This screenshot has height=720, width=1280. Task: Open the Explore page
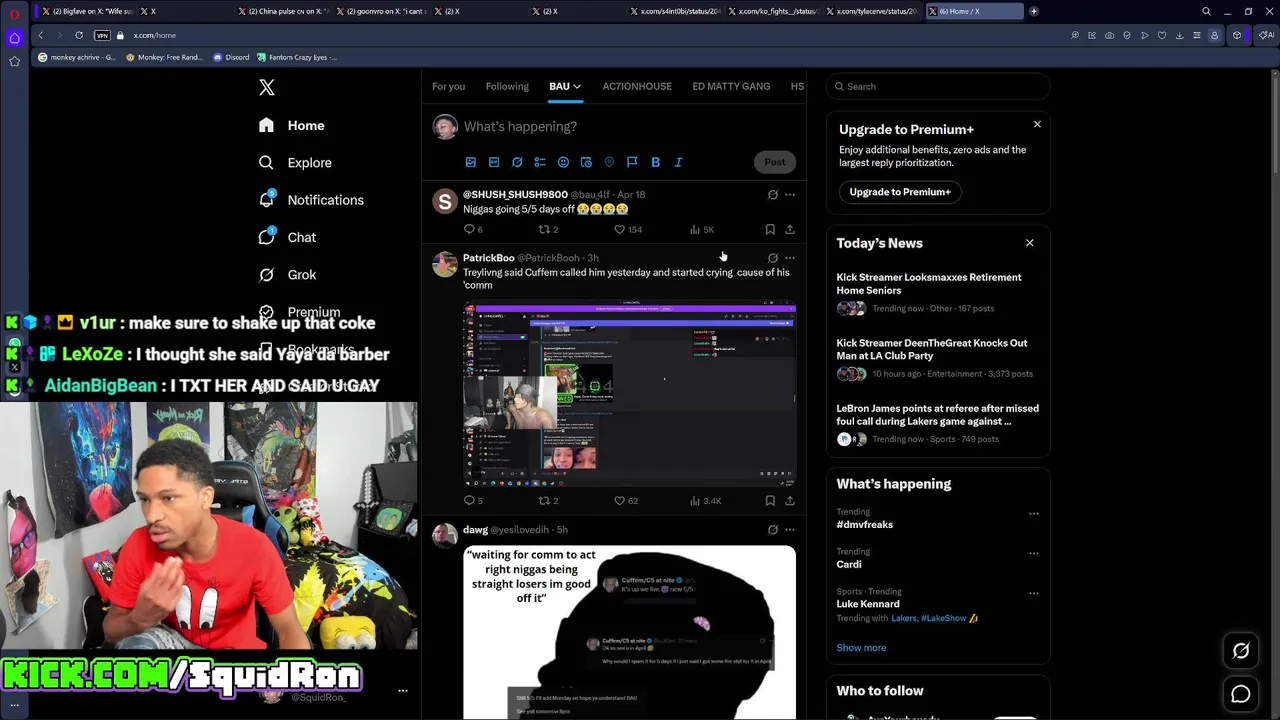[x=295, y=162]
